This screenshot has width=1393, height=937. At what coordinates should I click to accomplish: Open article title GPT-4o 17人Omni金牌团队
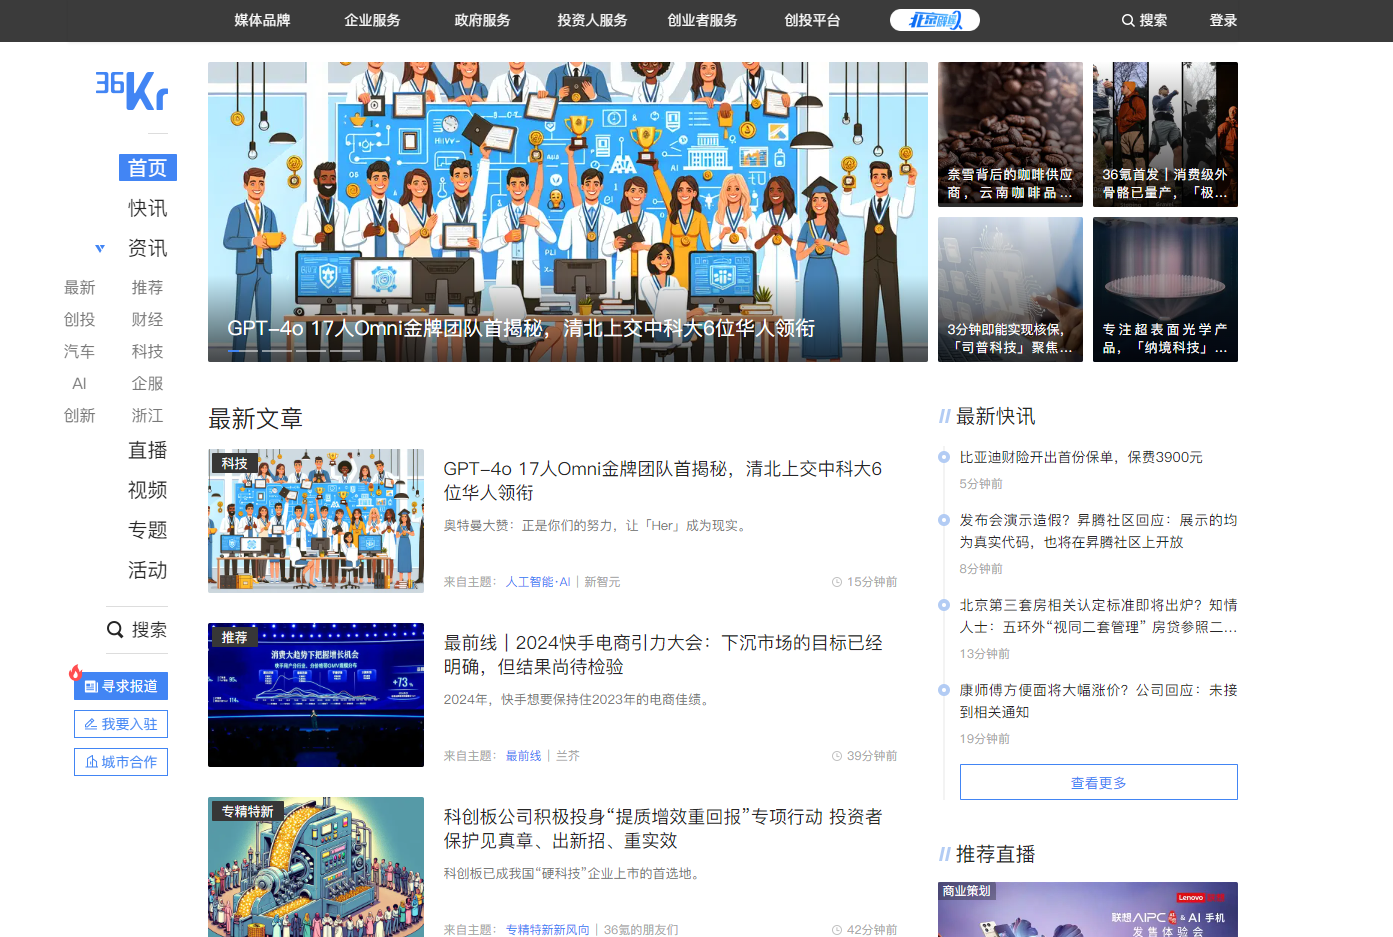tap(663, 481)
